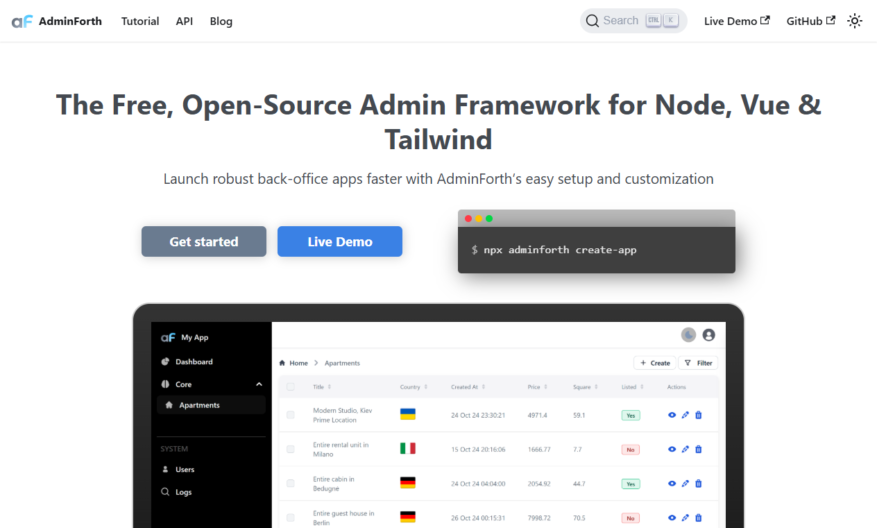Screen dimensions: 877x528
Task: Click the magnifier icon in the search box
Action: [x=592, y=21]
